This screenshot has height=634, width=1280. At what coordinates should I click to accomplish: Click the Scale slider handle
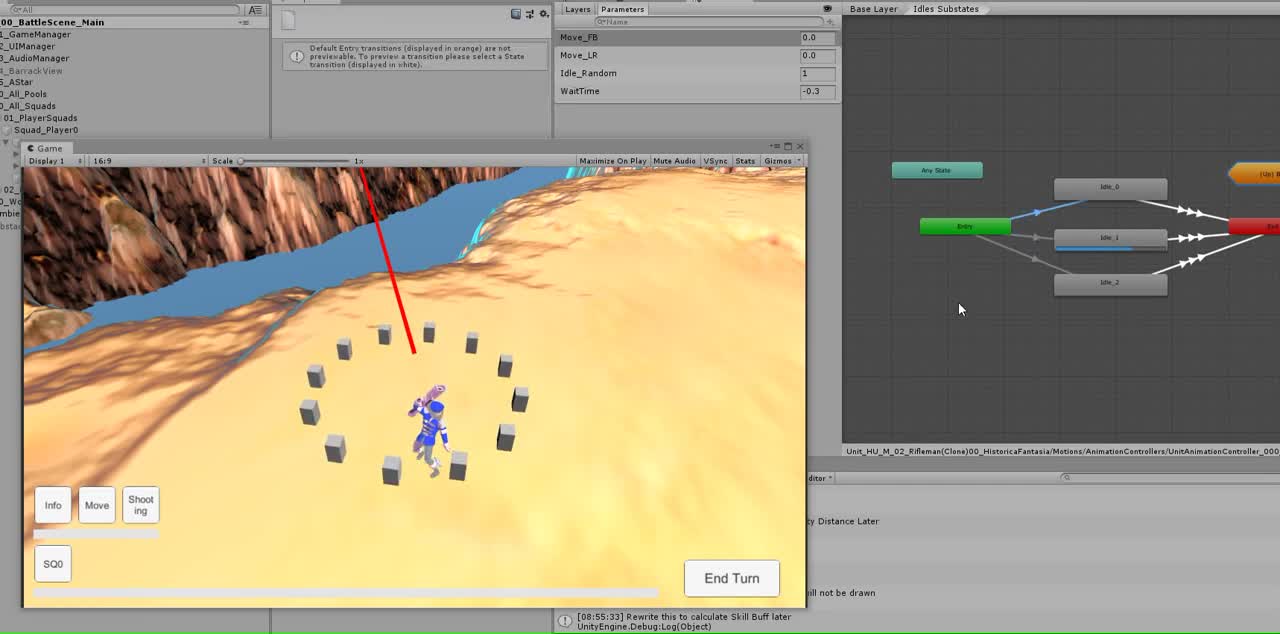pyautogui.click(x=241, y=161)
